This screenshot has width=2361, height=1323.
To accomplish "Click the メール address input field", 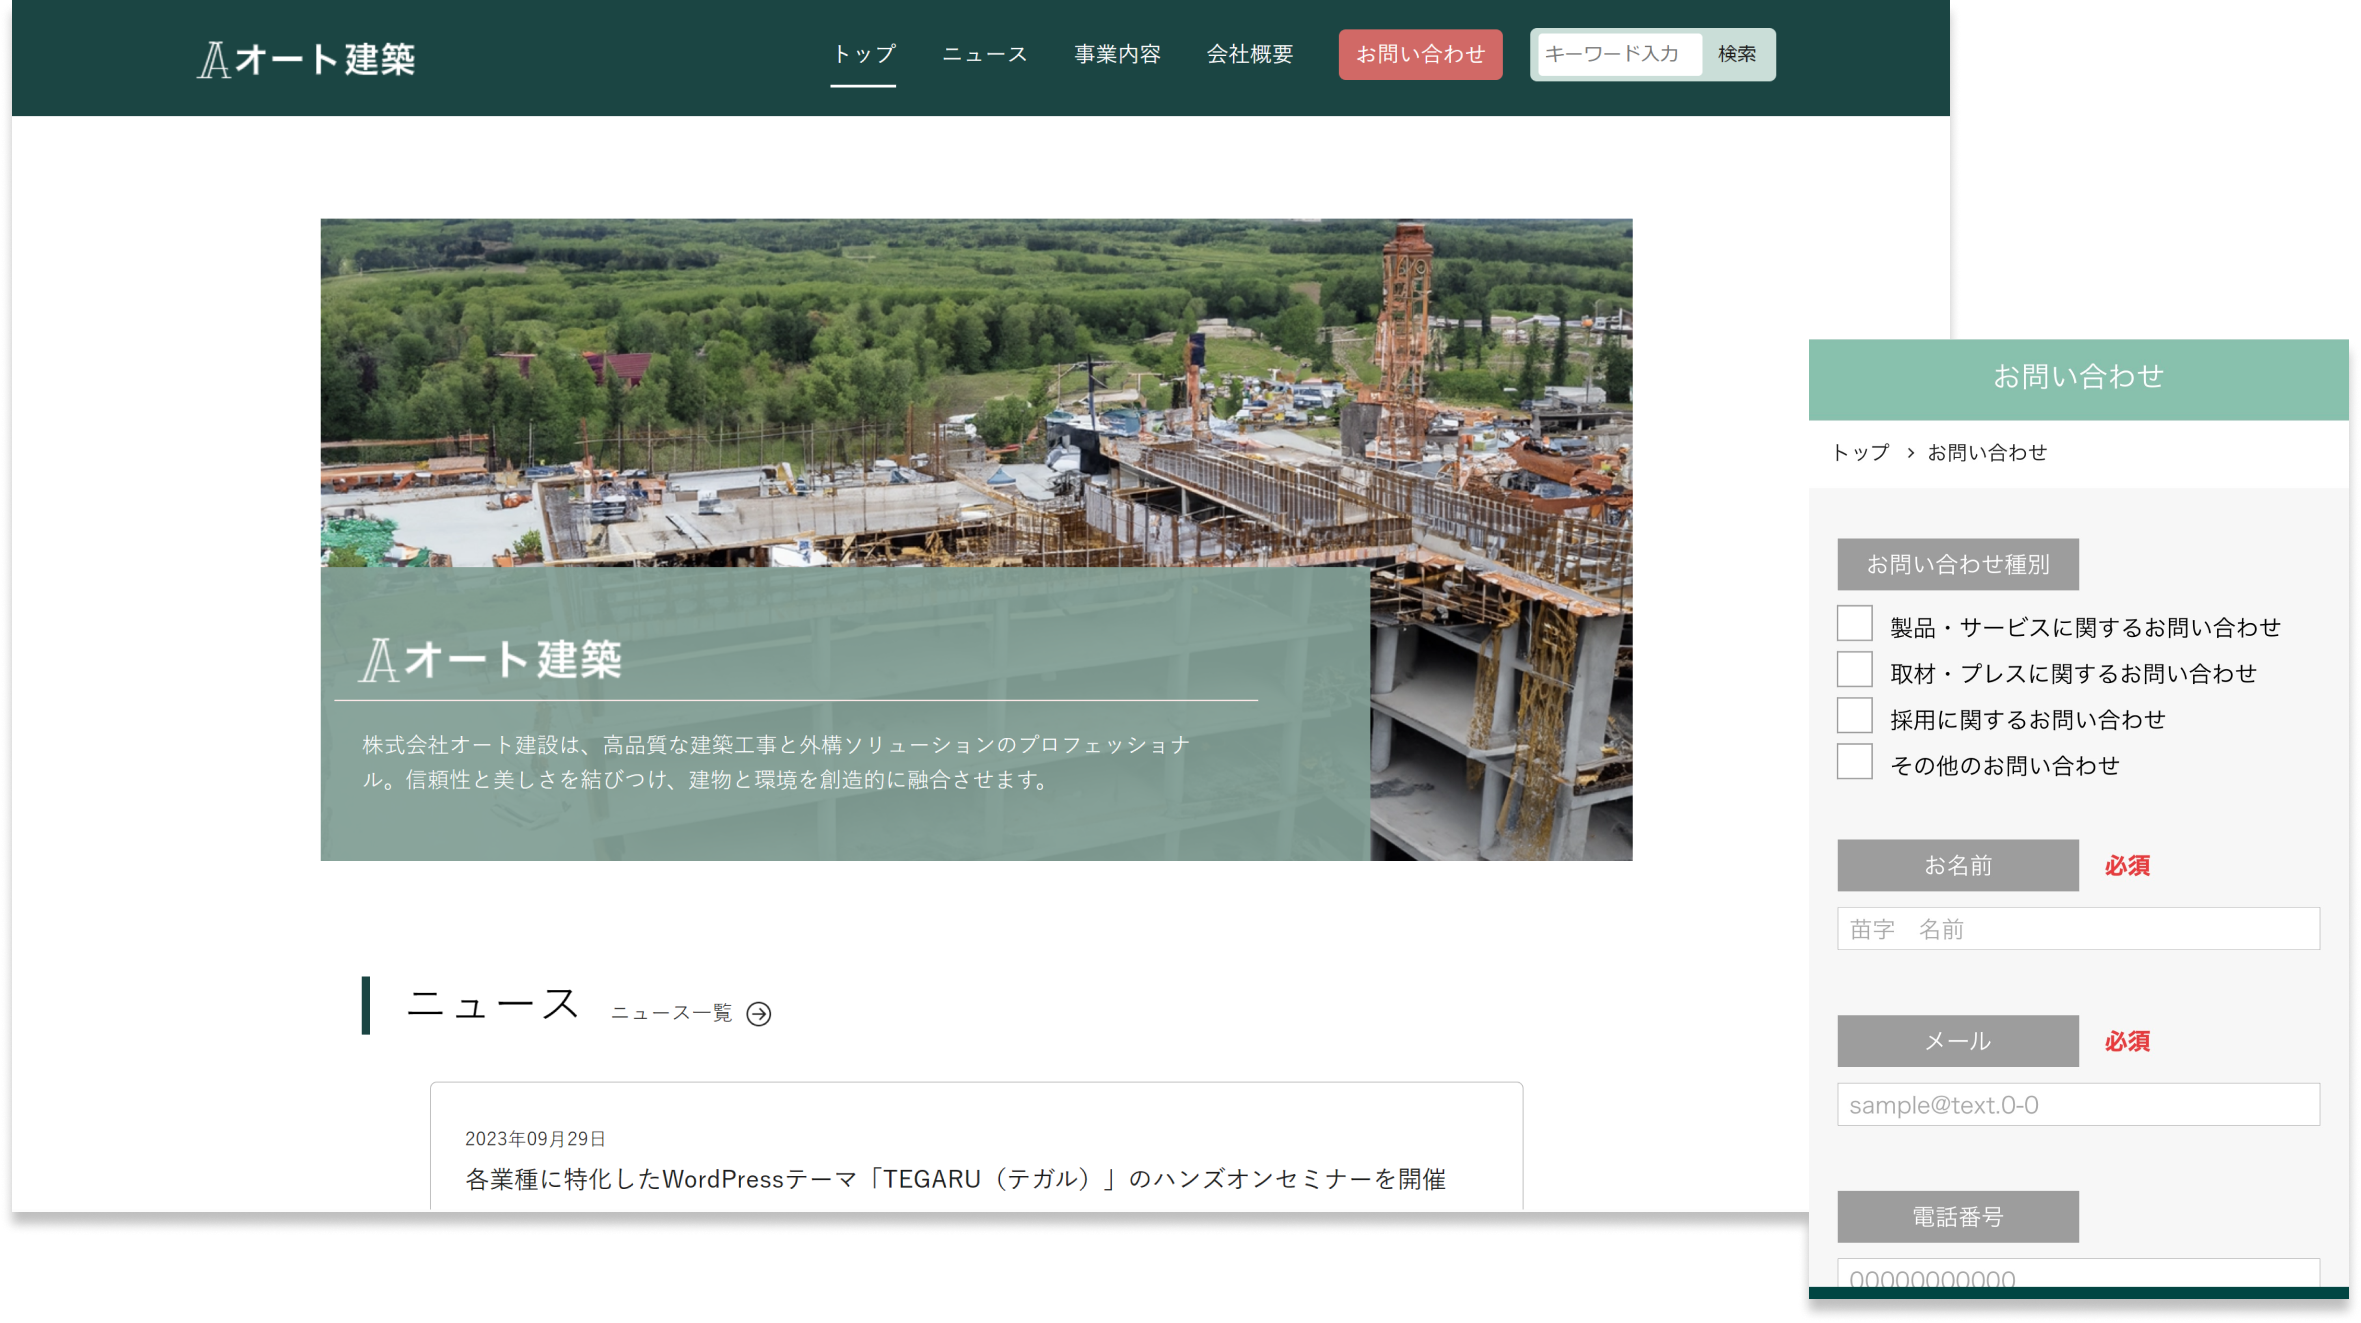I will pos(2077,1105).
